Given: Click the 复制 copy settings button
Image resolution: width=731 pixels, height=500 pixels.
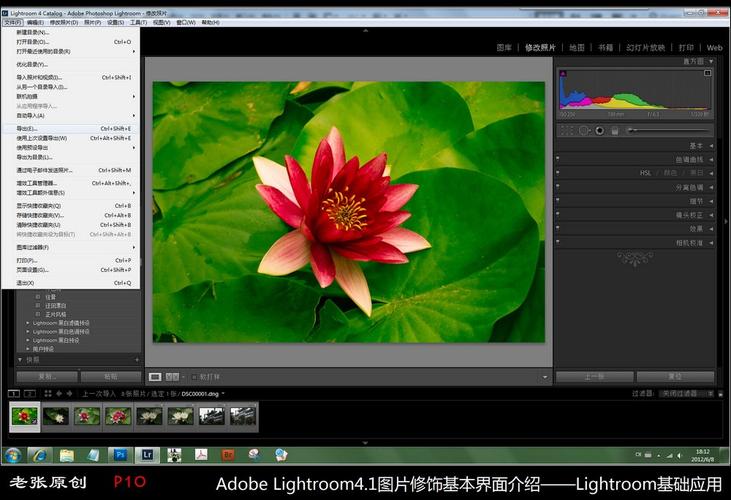Looking at the screenshot, I should 47,377.
